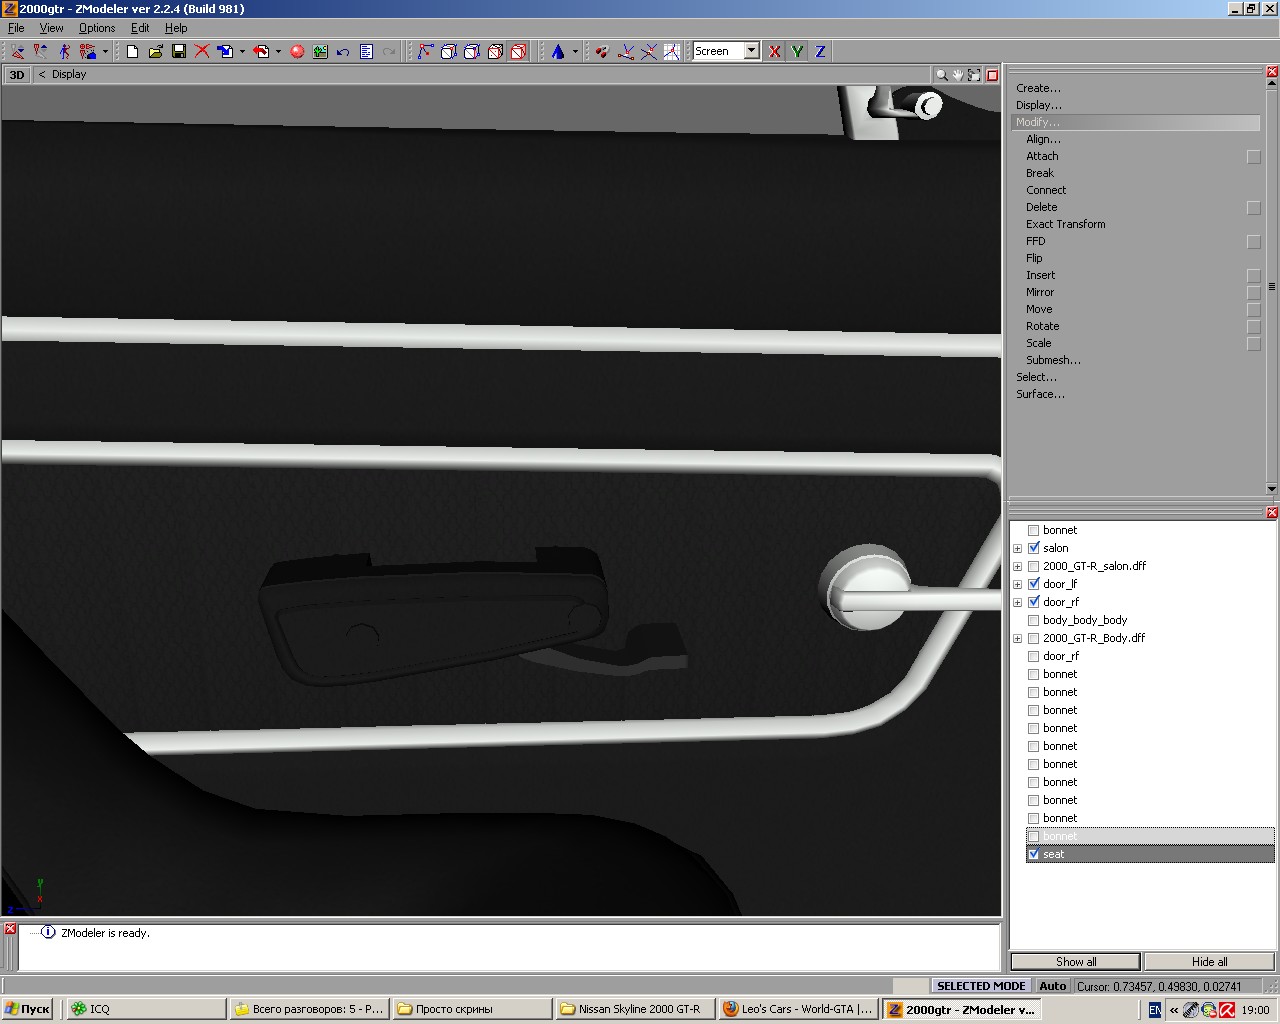1280x1024 pixels.
Task: Click the red X icon beside the save icon
Action: [202, 51]
